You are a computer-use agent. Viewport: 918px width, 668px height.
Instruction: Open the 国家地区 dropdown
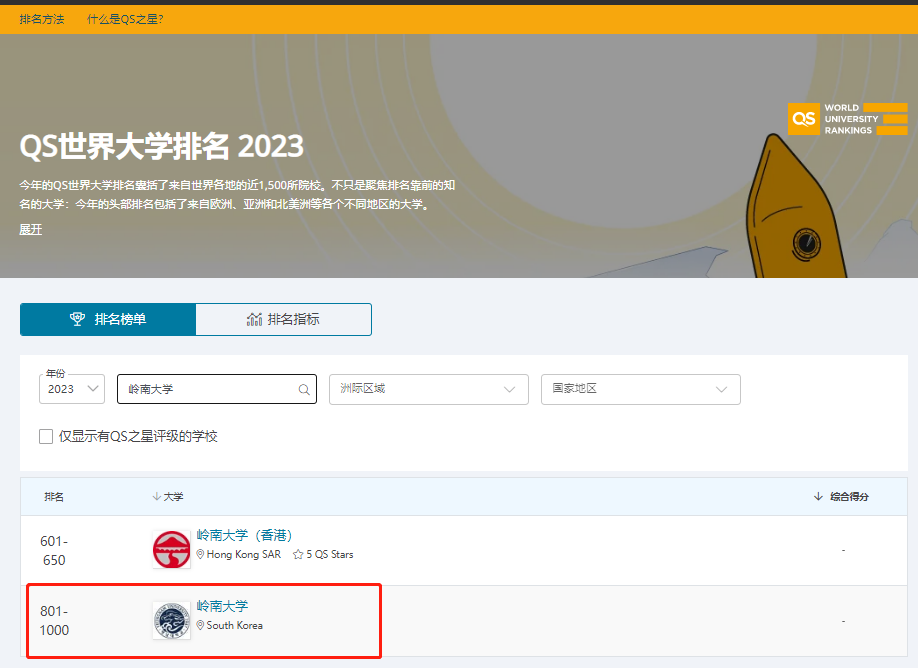(x=640, y=389)
